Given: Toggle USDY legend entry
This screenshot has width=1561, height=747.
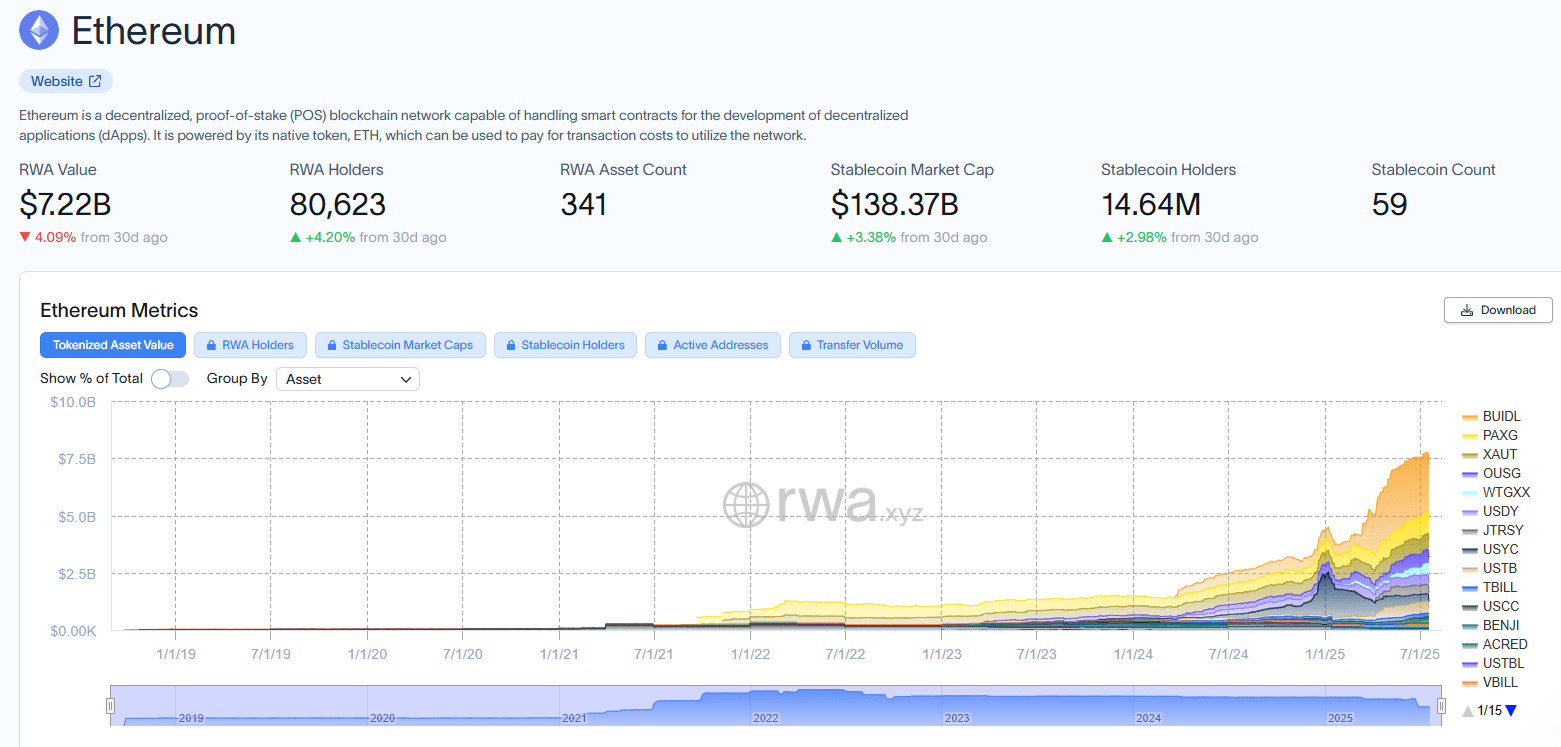Looking at the screenshot, I should click(x=1490, y=511).
